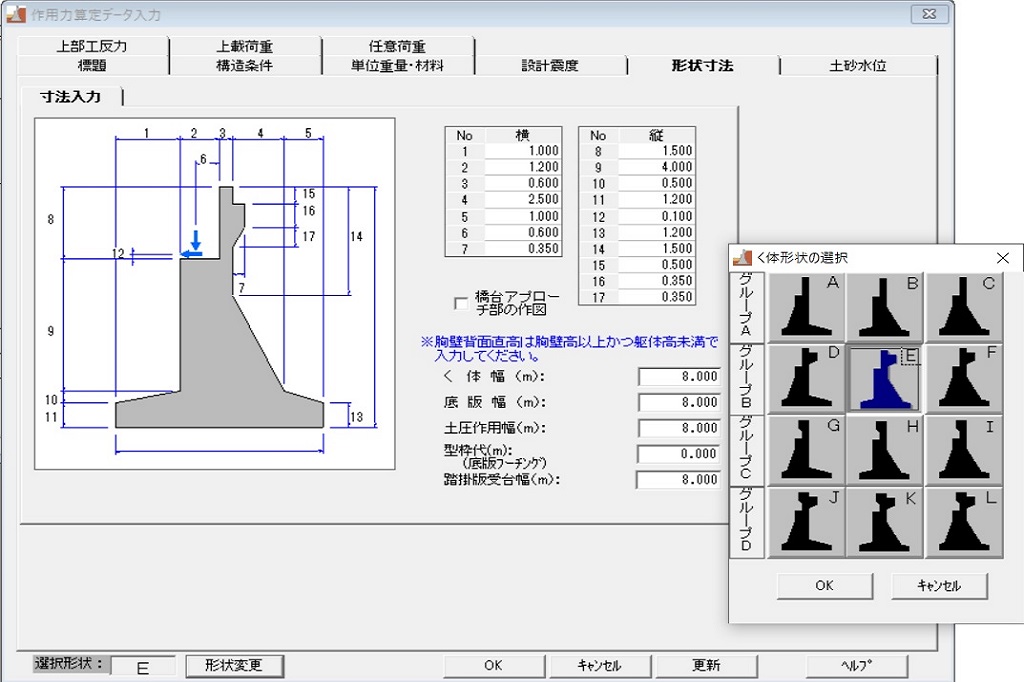Select abutment shape D thumbnail
Viewport: 1024px width, 682px height.
tap(806, 378)
